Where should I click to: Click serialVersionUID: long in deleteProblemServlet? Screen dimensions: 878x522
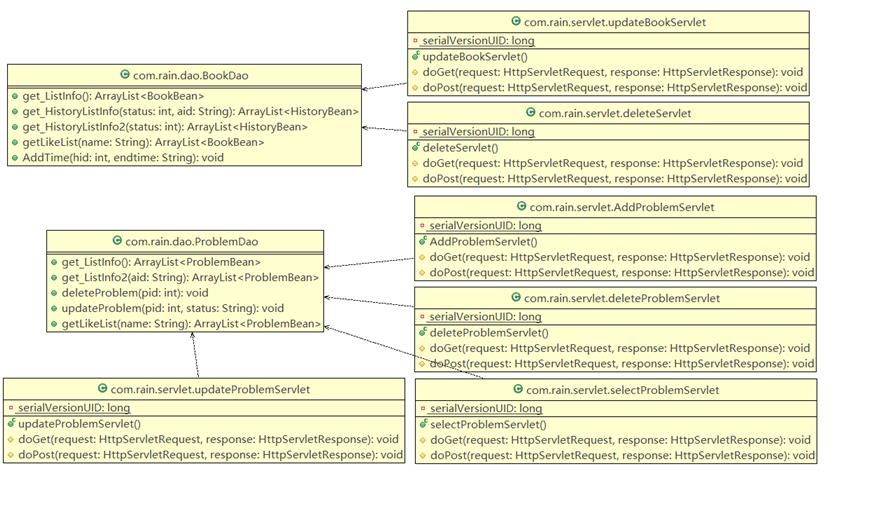[485, 316]
